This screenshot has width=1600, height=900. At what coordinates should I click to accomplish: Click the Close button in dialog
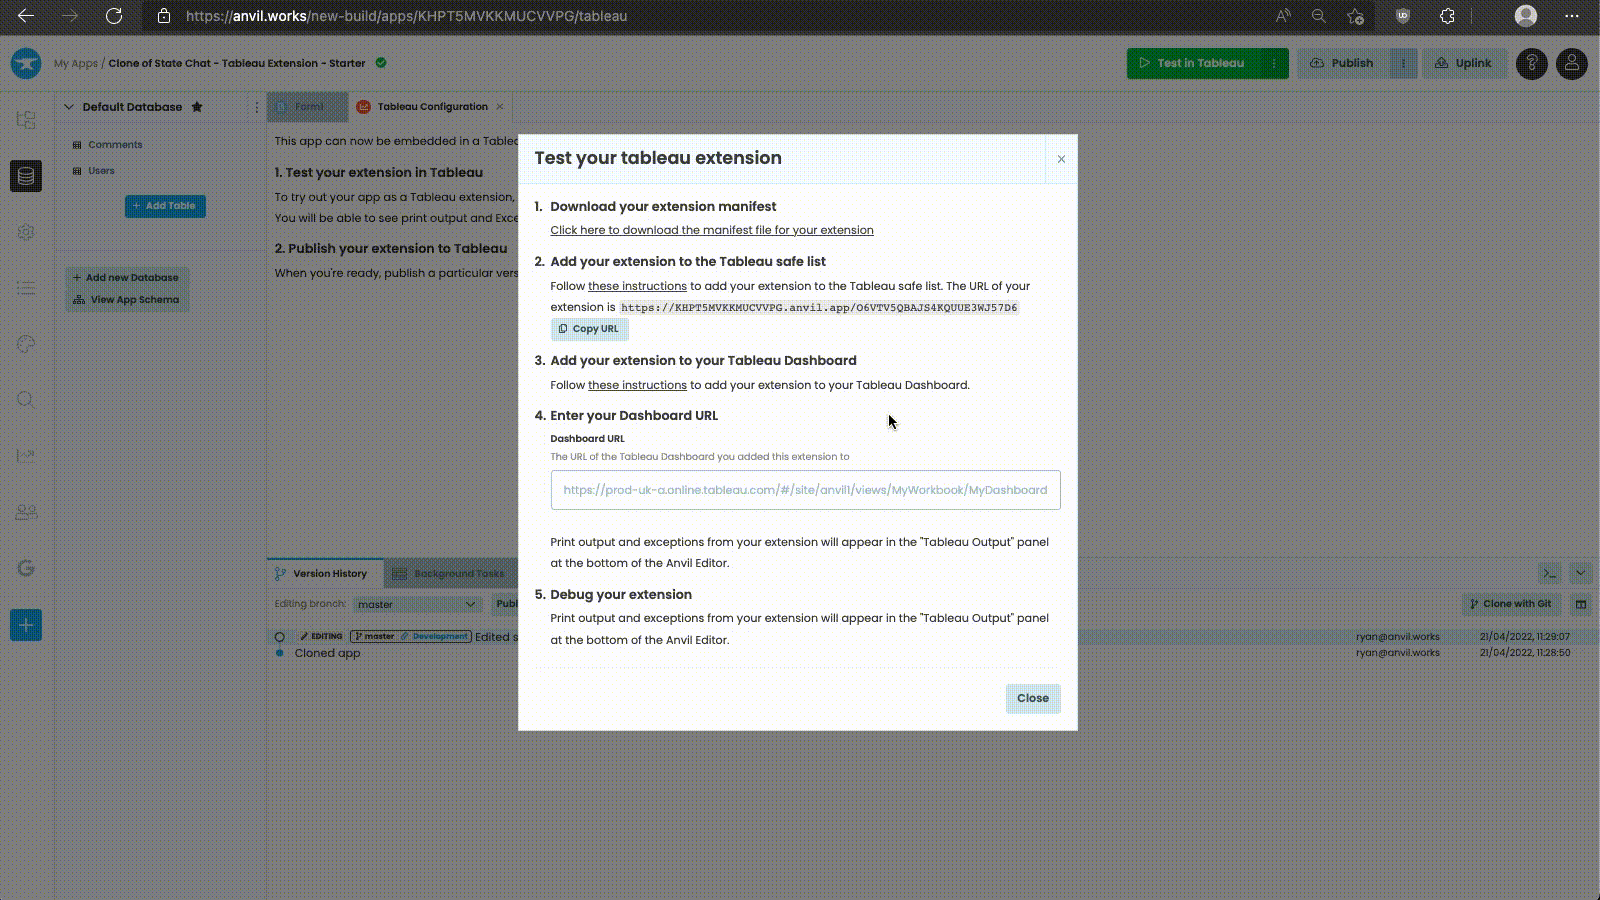(1033, 698)
